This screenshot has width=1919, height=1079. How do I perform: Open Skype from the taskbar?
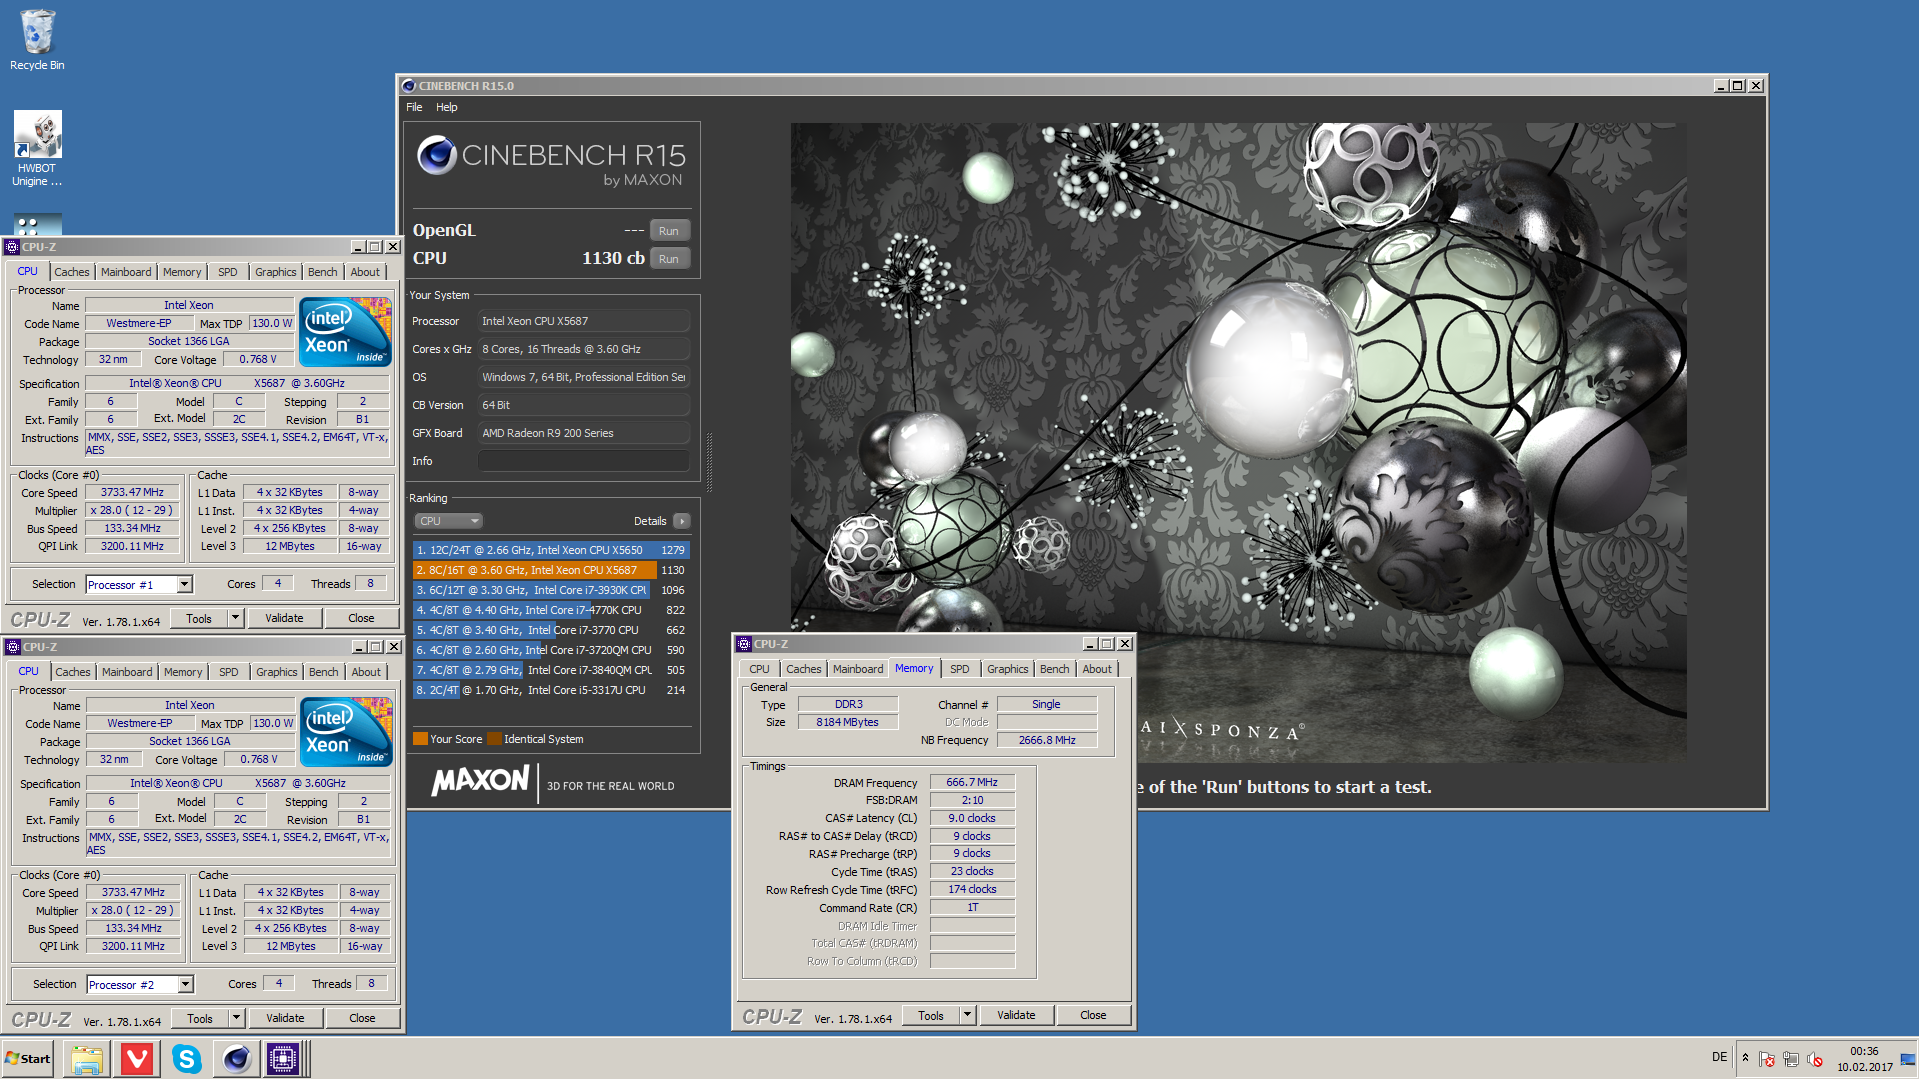coord(187,1059)
